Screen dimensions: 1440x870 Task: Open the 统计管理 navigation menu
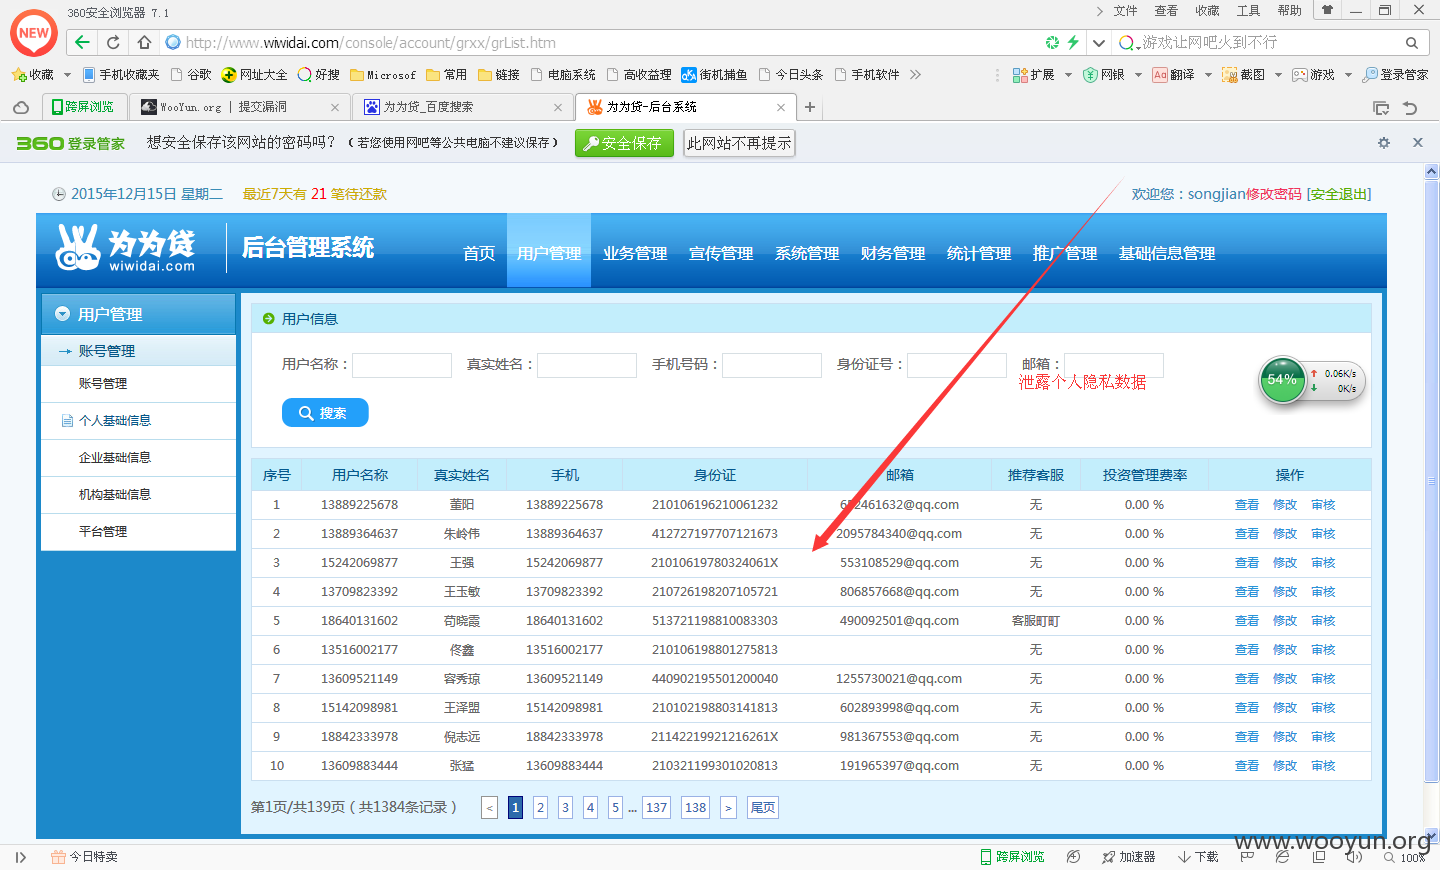point(979,253)
